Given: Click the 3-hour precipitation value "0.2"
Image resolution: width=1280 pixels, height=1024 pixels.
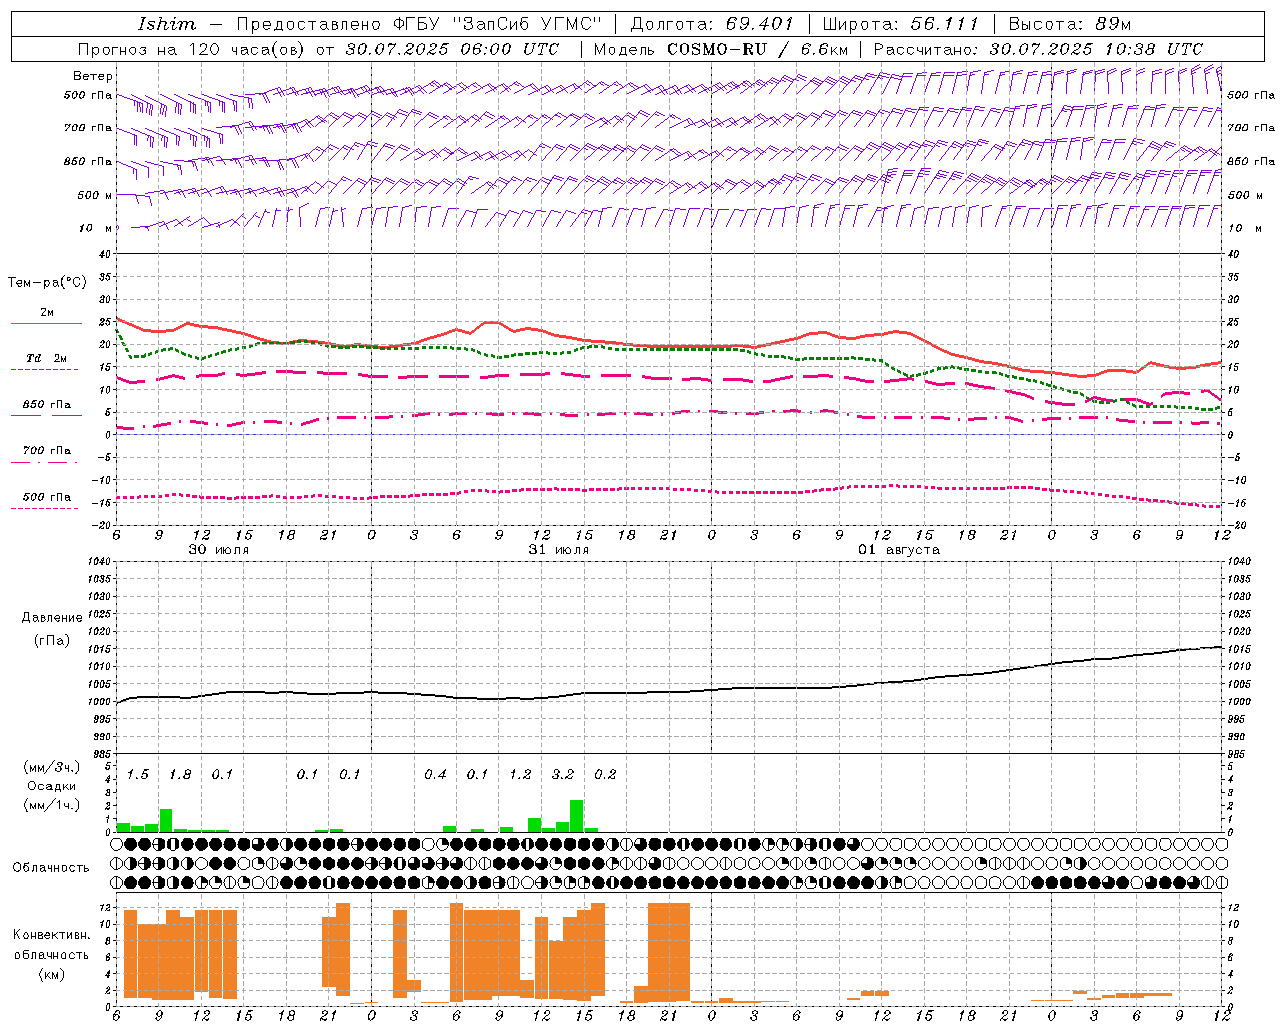Looking at the screenshot, I should click(x=605, y=775).
